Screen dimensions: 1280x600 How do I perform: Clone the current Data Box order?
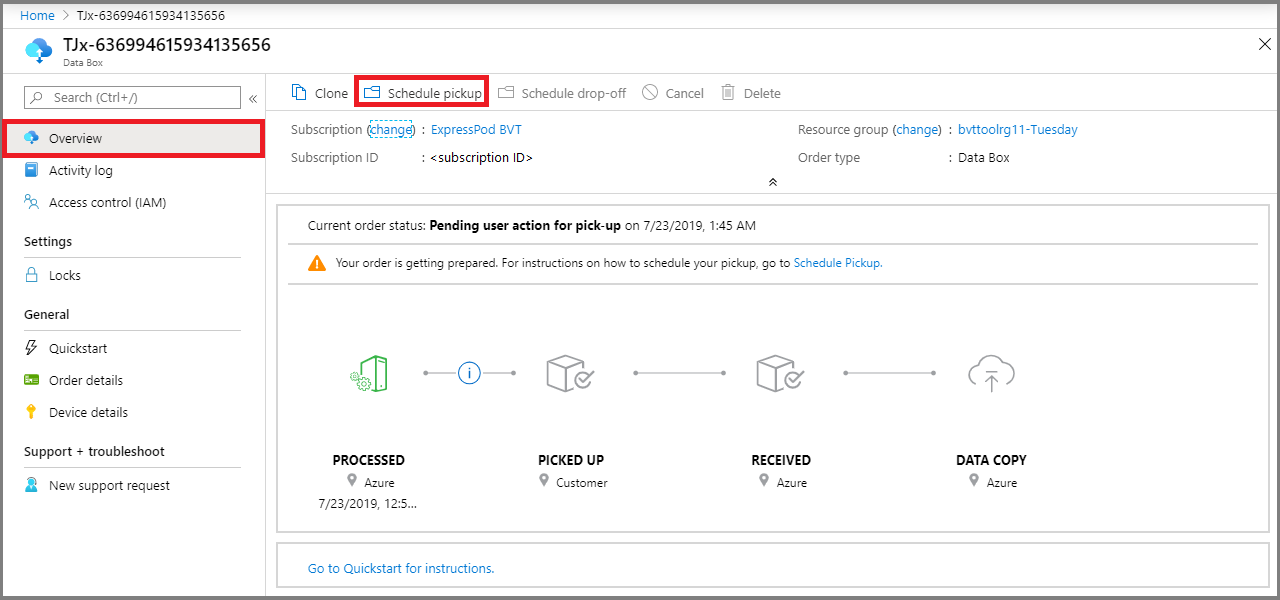[318, 92]
